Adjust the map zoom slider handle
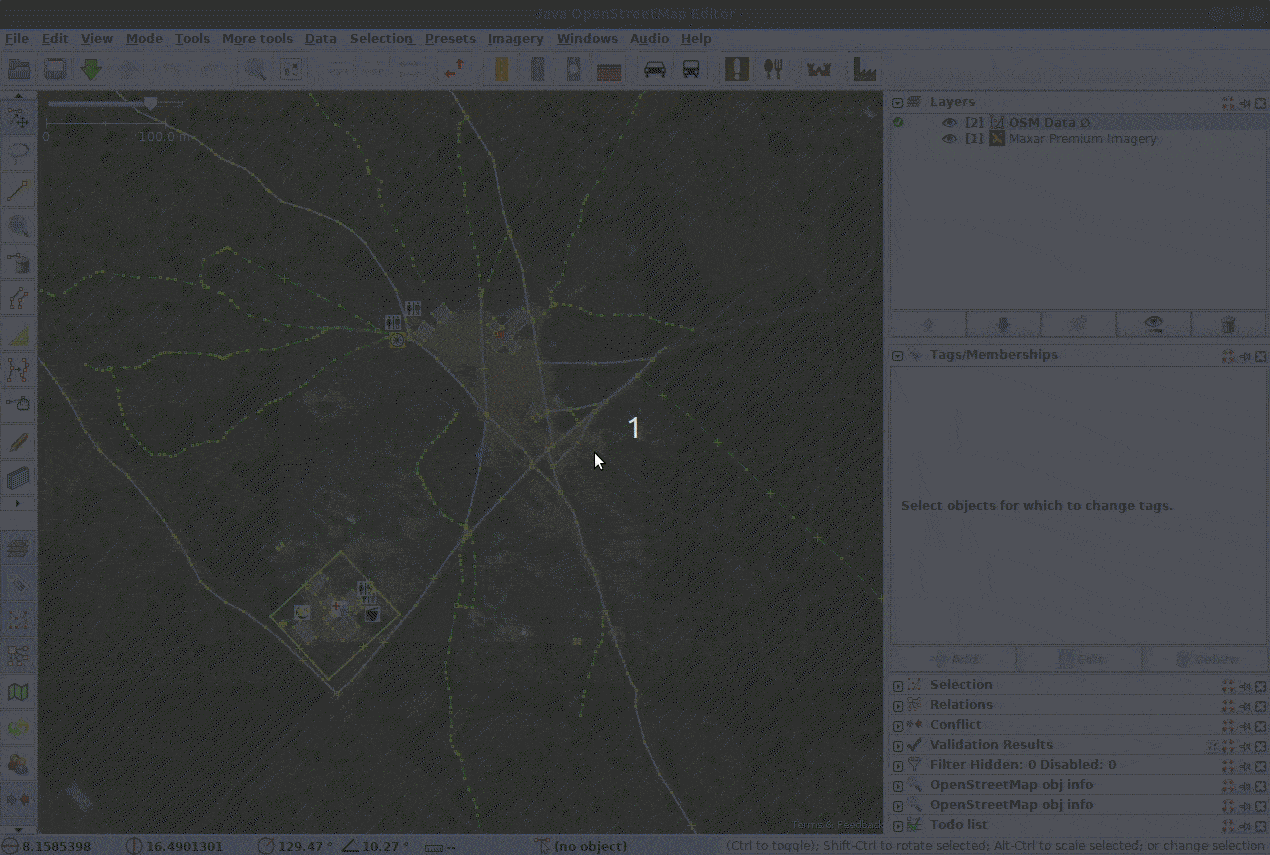This screenshot has width=1270, height=855. click(151, 103)
